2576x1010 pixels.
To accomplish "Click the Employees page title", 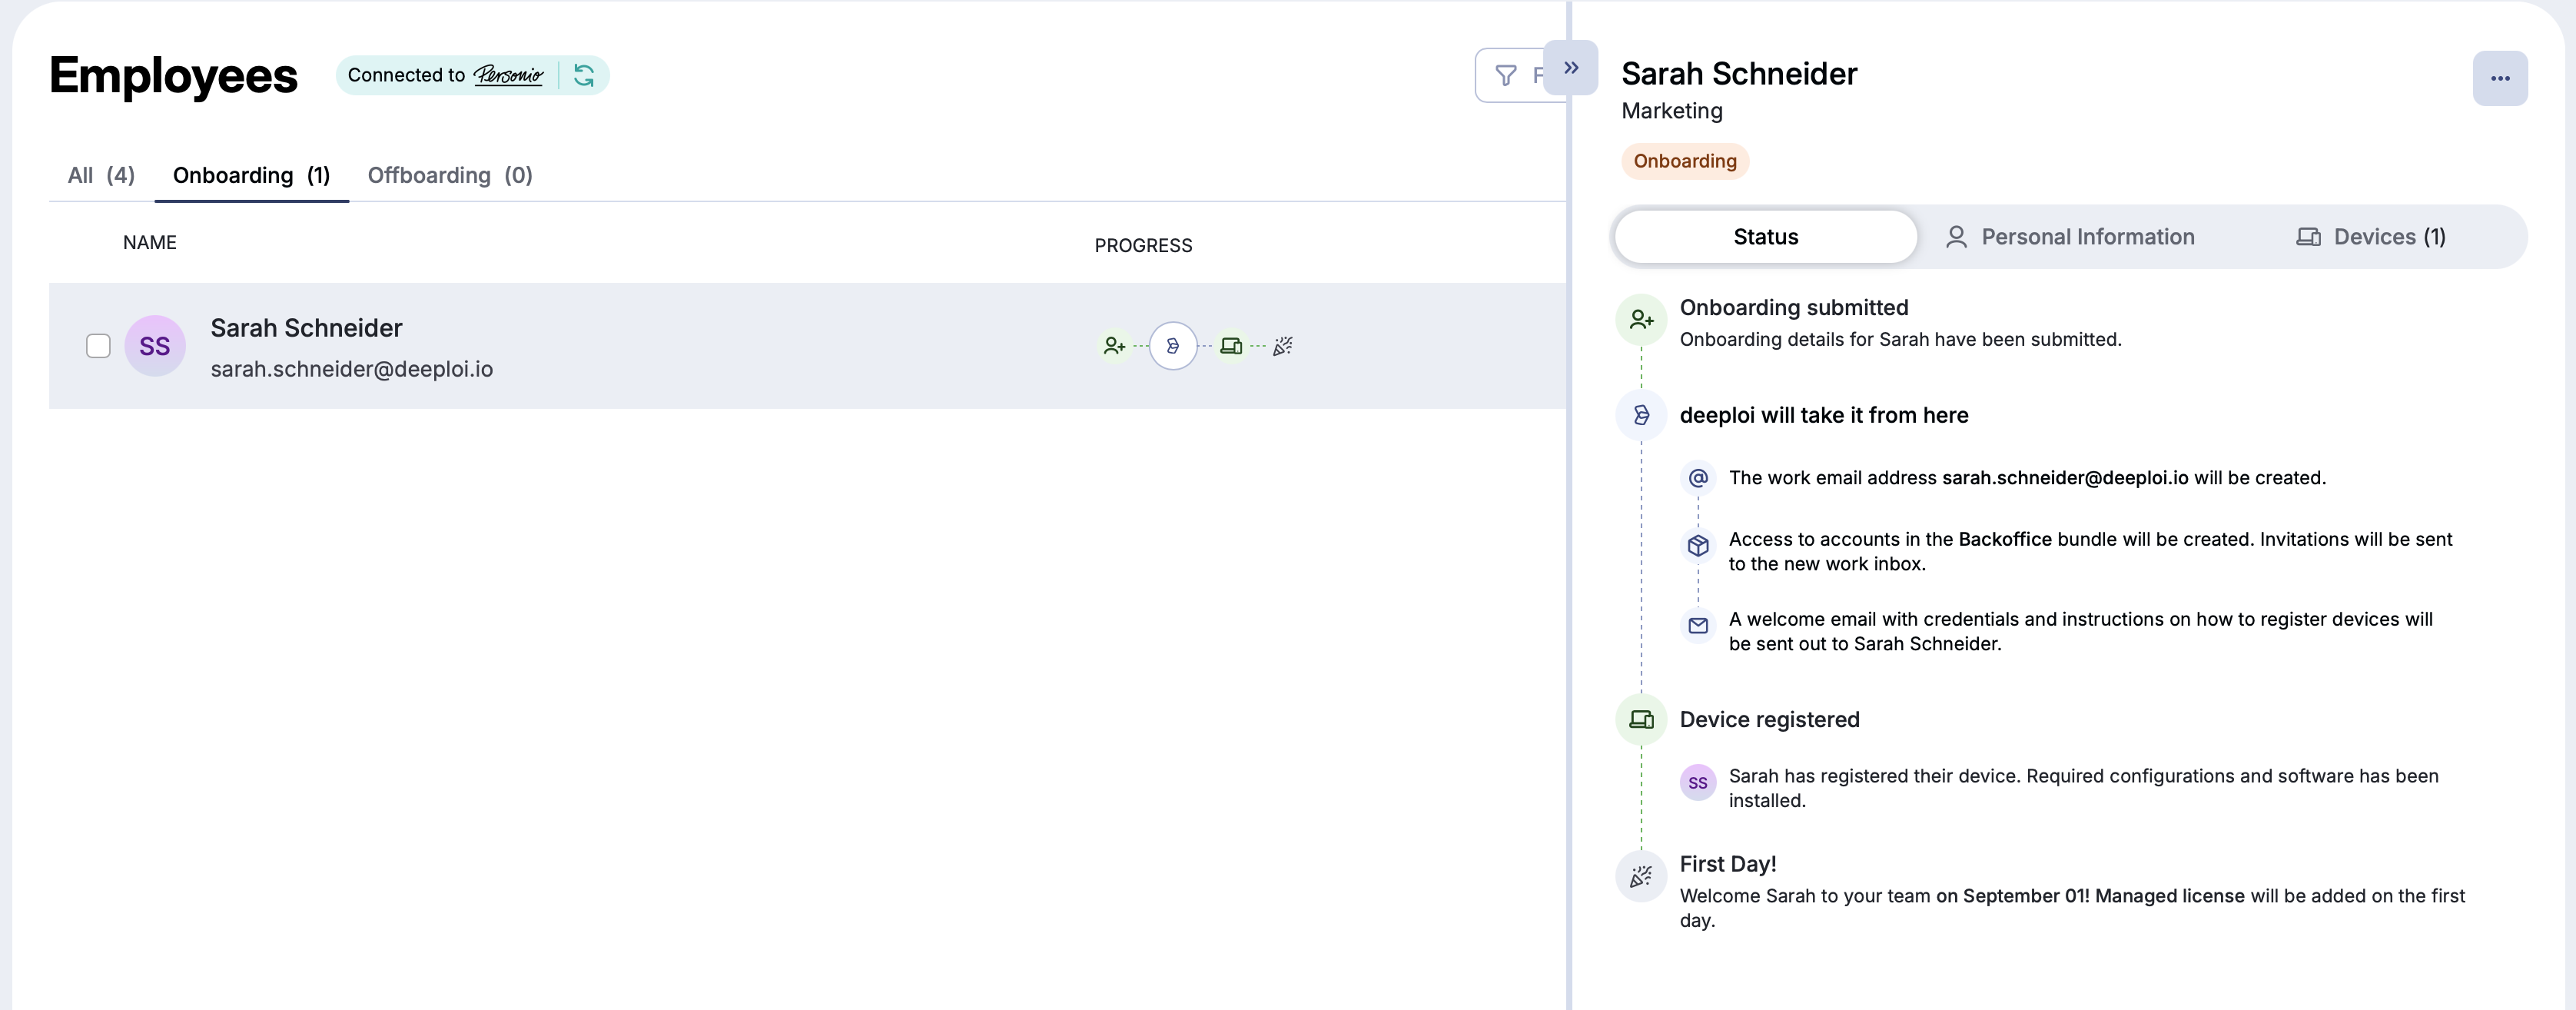I will (x=174, y=76).
